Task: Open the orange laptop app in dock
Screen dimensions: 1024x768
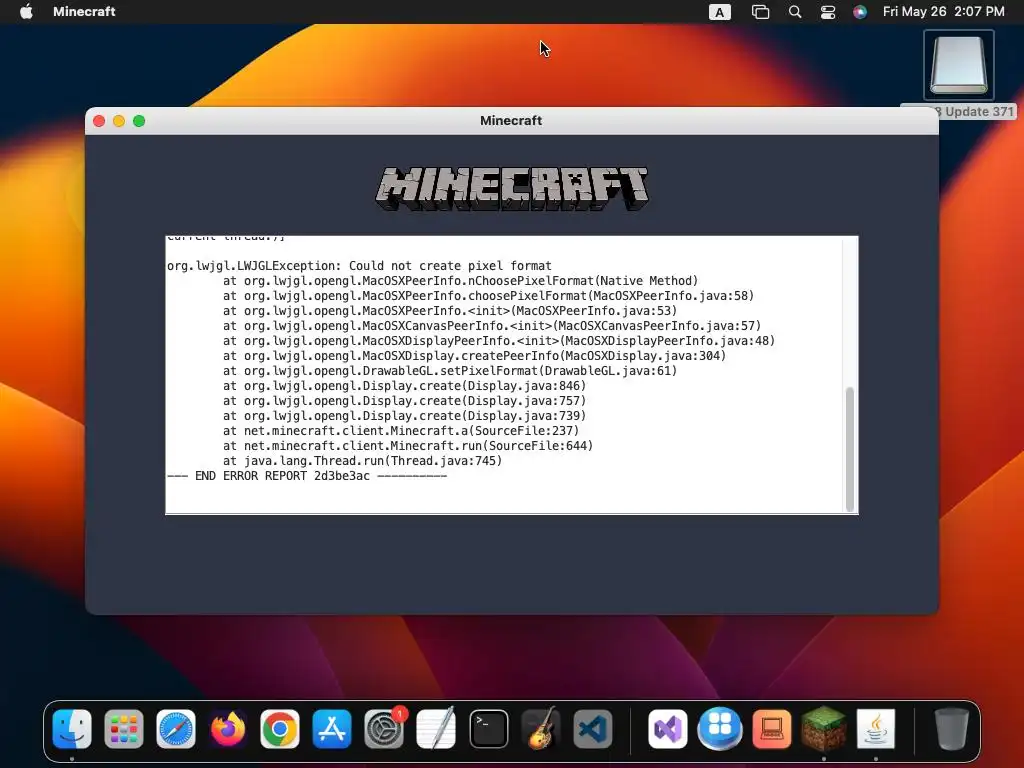Action: pos(771,729)
